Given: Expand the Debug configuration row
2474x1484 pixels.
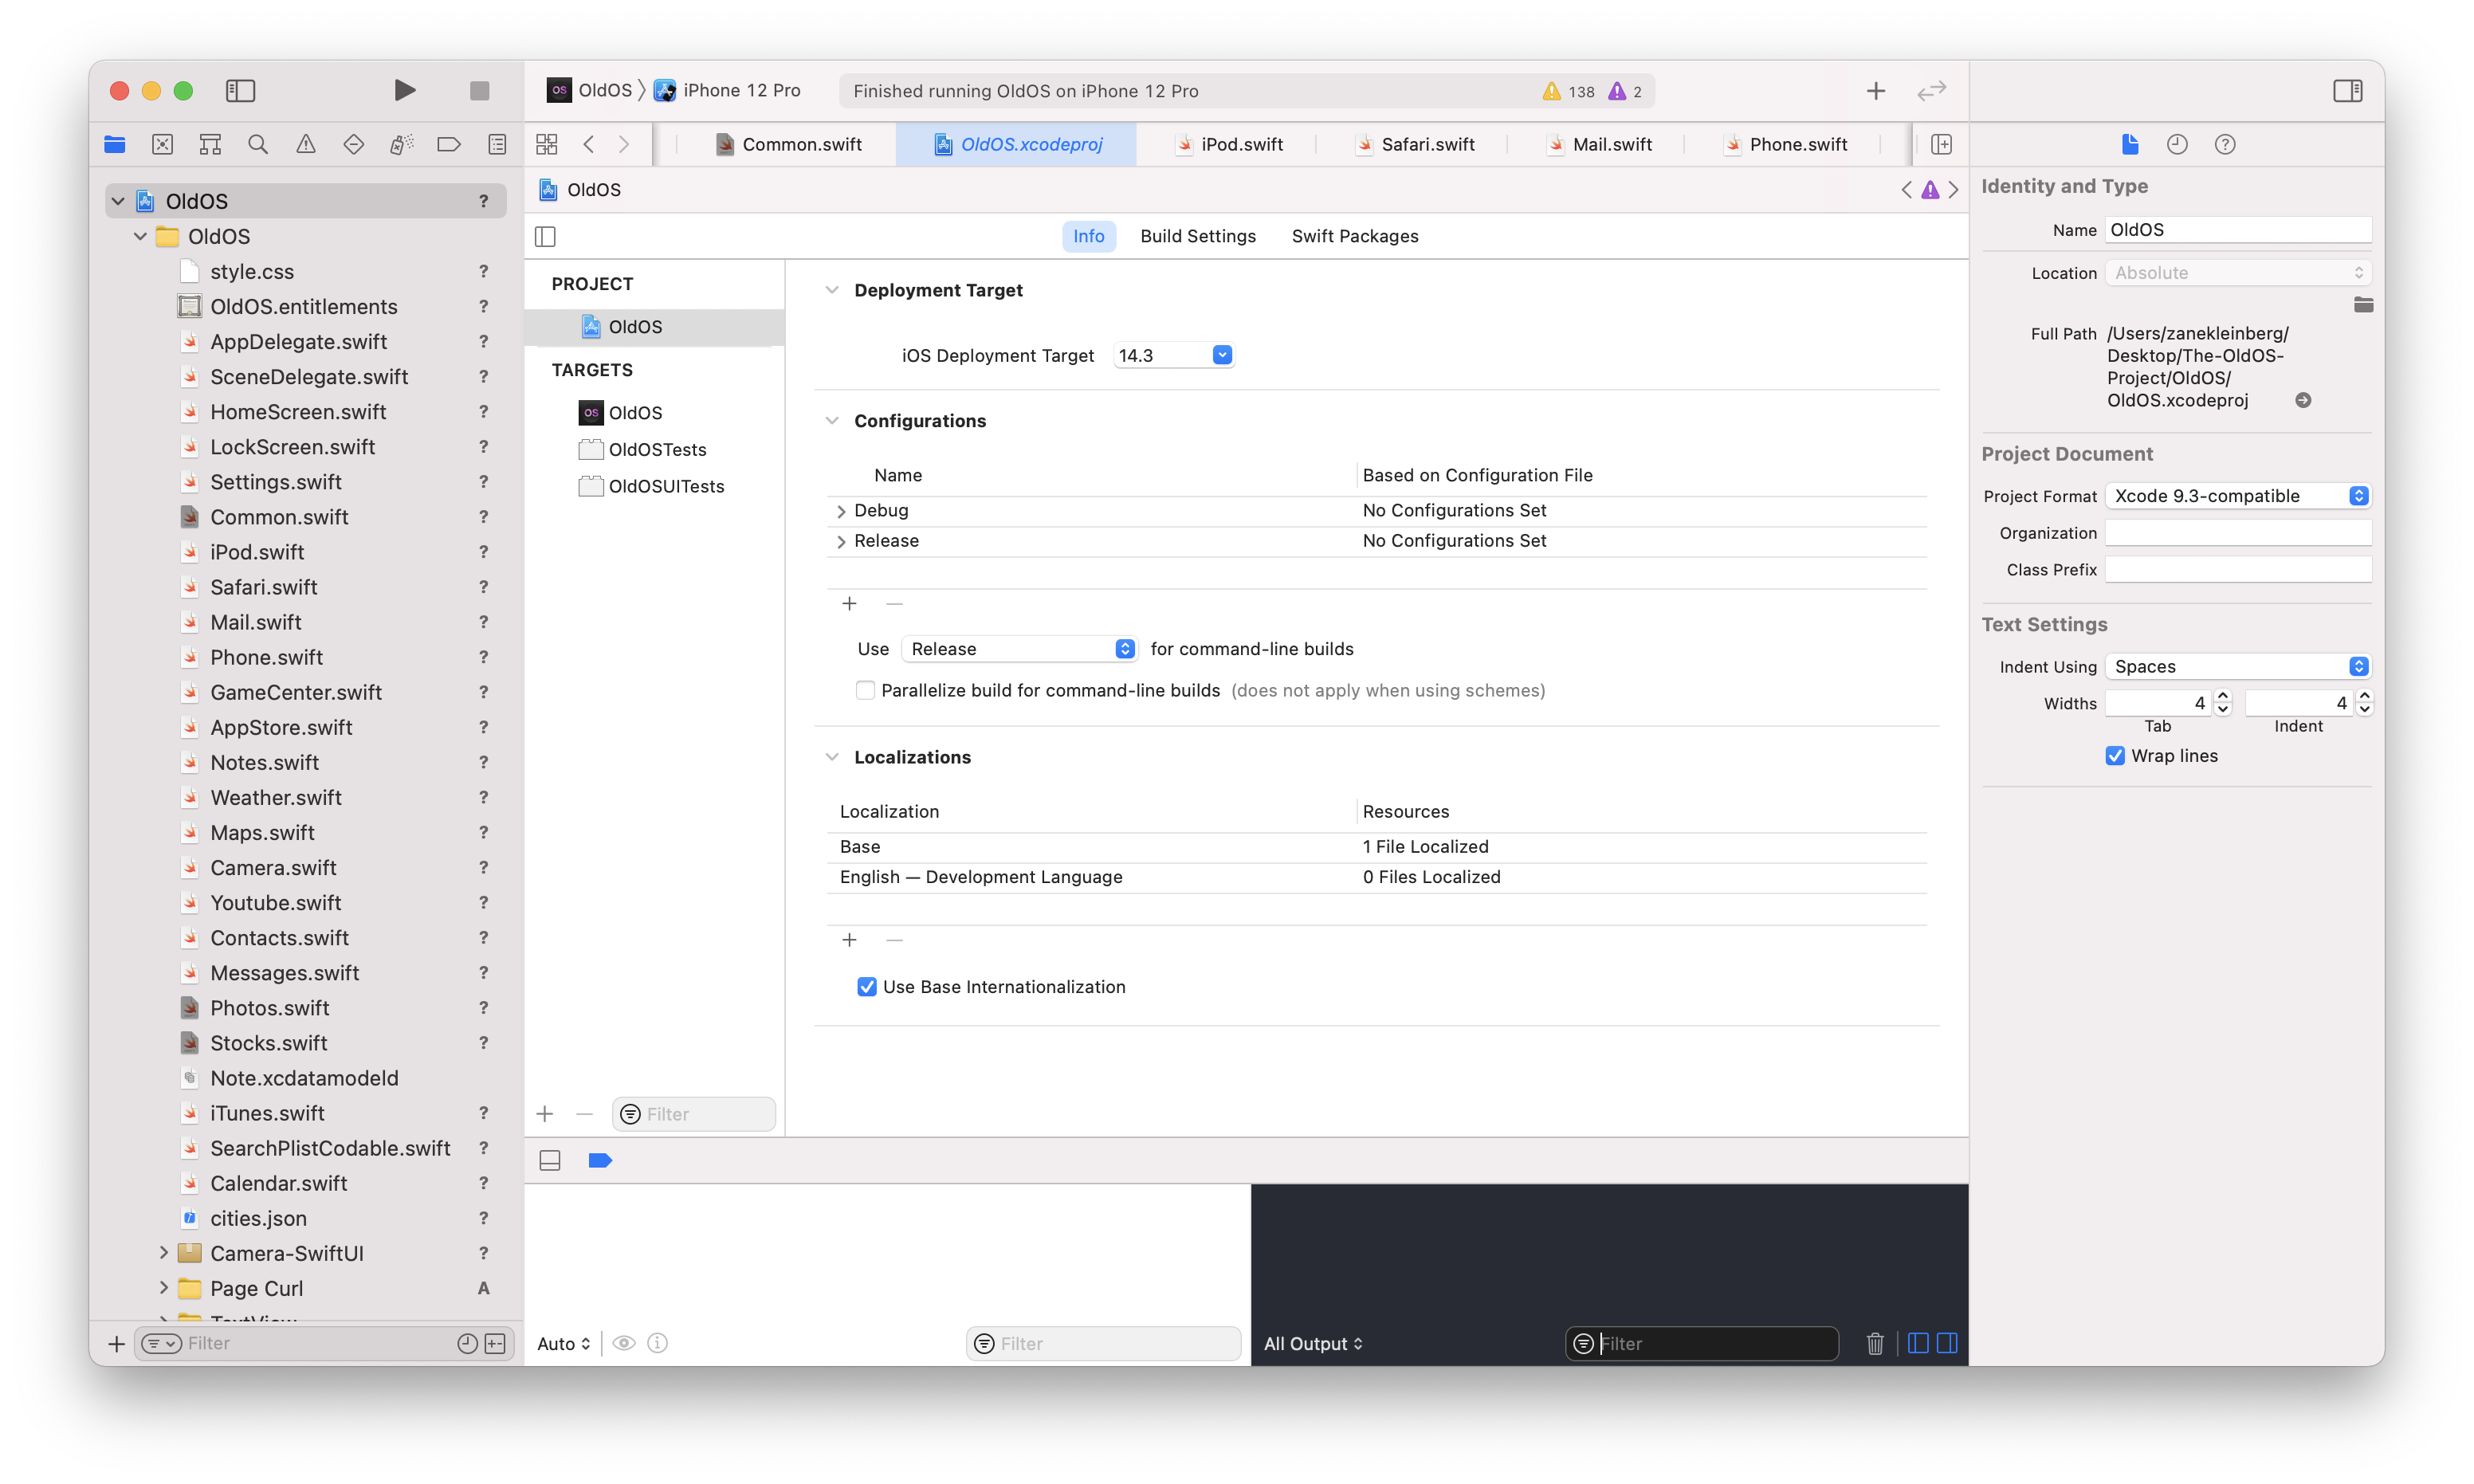Looking at the screenshot, I should point(841,511).
